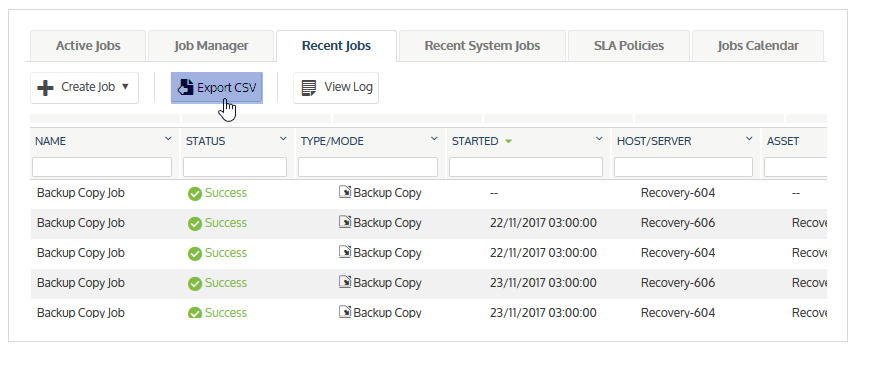Viewport: 881px width, 368px height.
Task: Click the NAME column header
Action: (x=51, y=142)
